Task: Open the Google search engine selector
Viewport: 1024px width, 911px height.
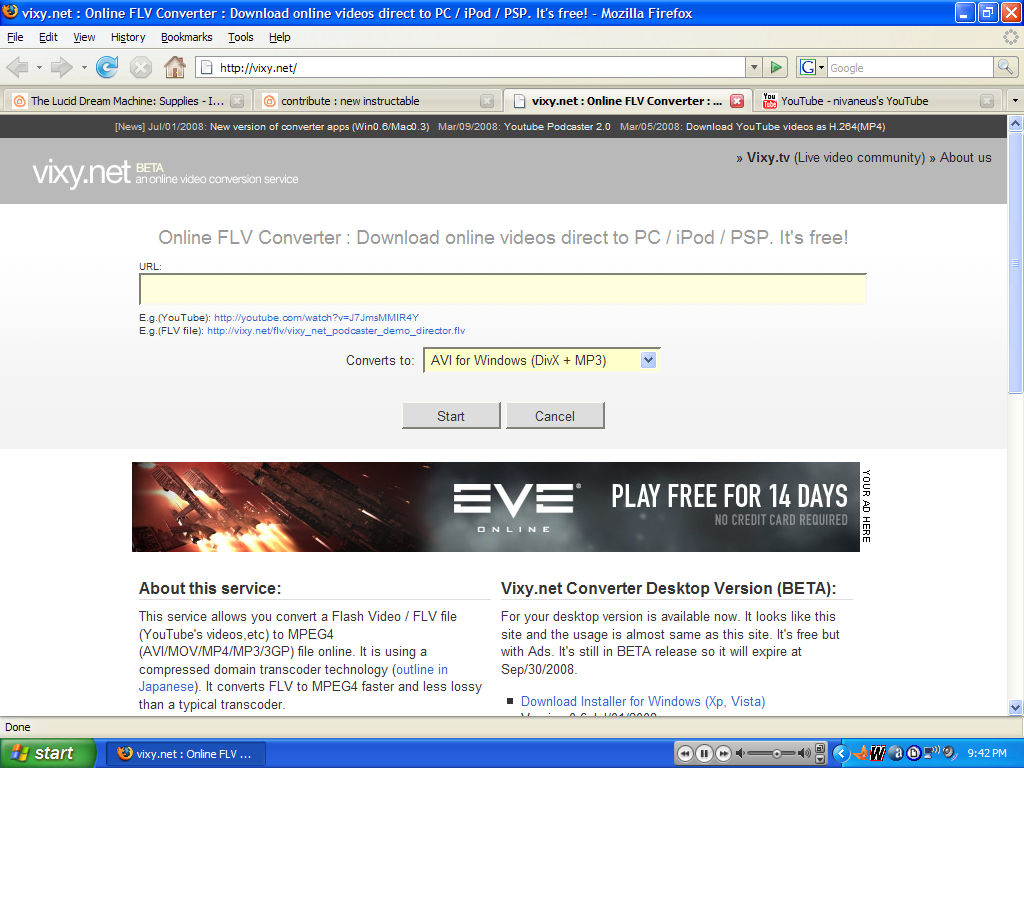Action: [812, 67]
